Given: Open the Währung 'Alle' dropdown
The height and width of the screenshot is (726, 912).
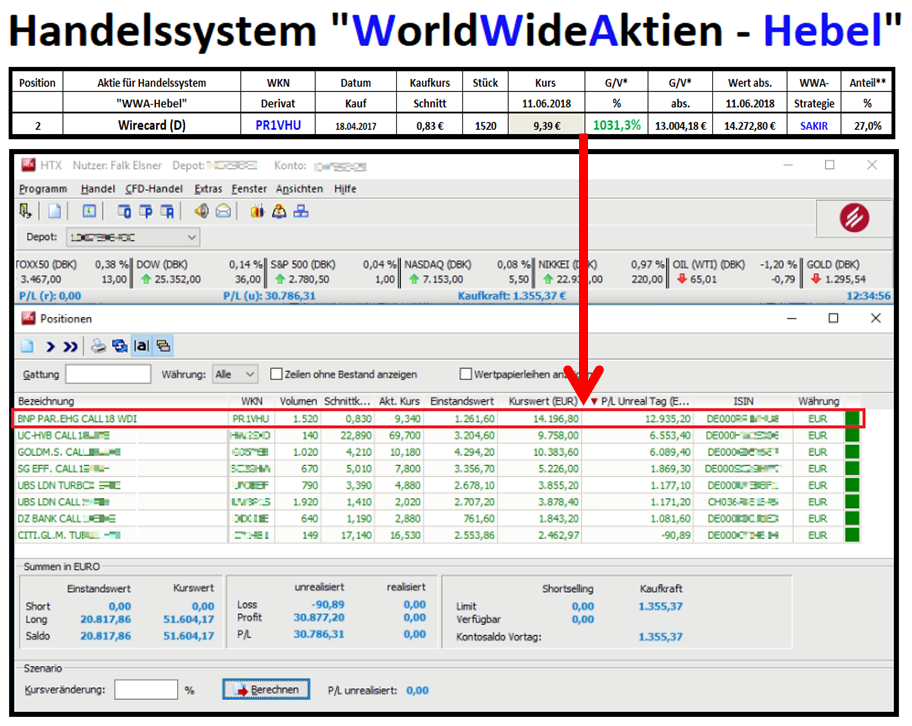Looking at the screenshot, I should (235, 374).
